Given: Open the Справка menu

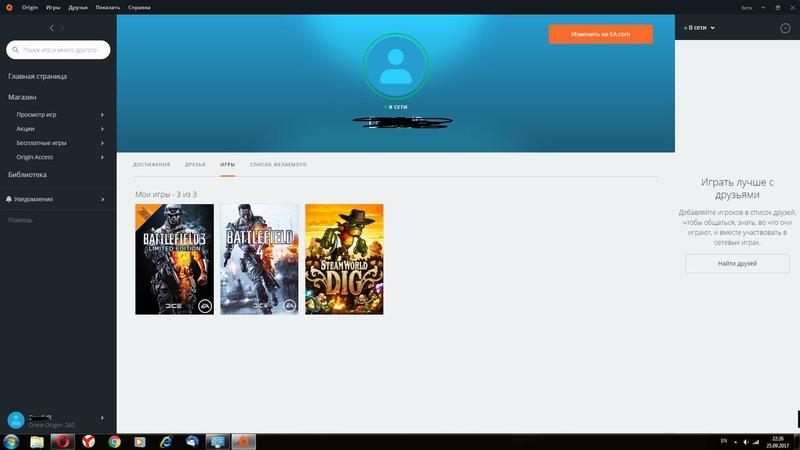Looking at the screenshot, I should pyautogui.click(x=139, y=8).
